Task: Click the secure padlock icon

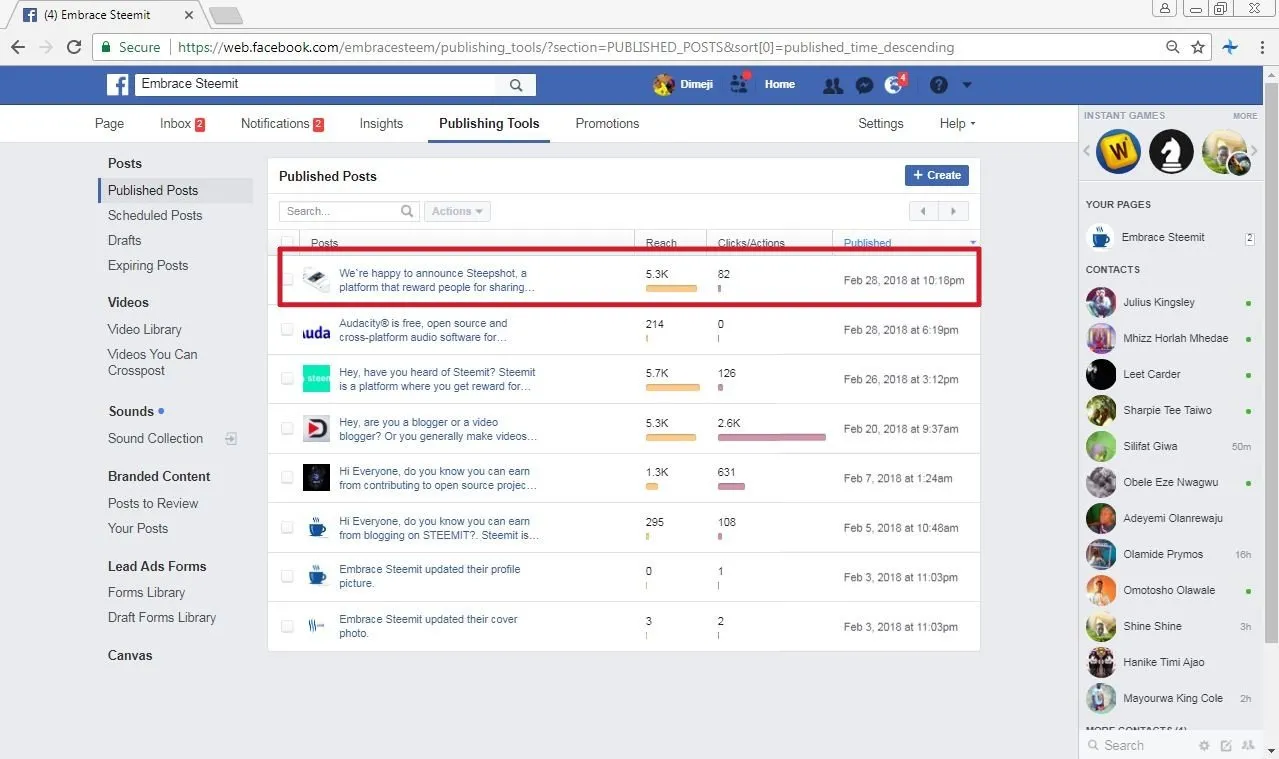Action: pyautogui.click(x=105, y=47)
